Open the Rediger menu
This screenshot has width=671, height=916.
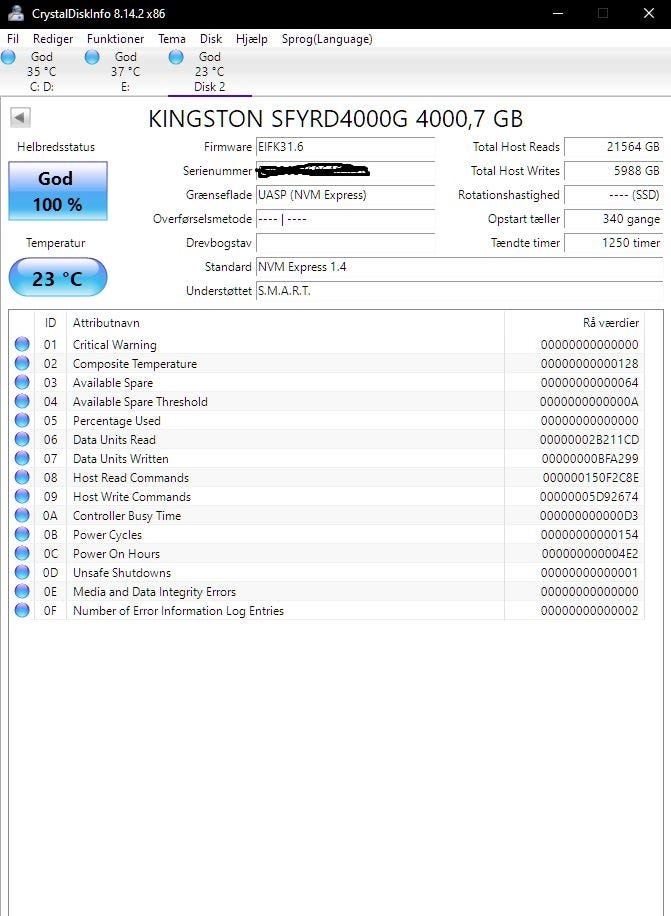tap(53, 39)
